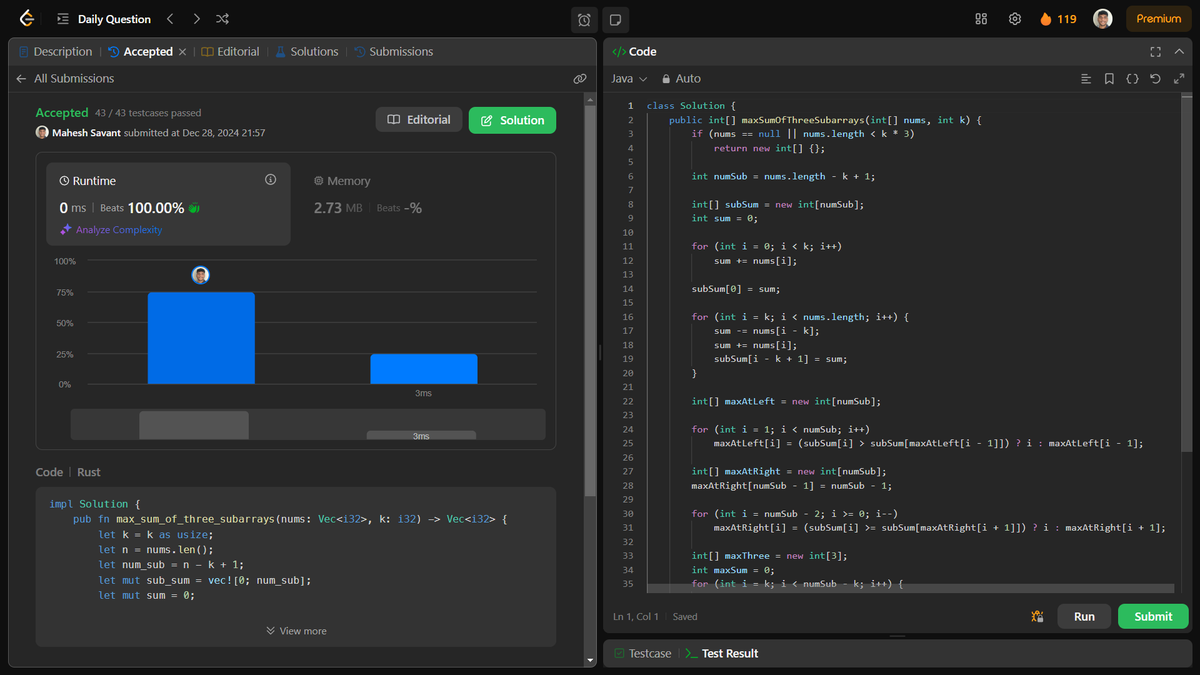
Task: Switch to the Description tab
Action: 55,52
